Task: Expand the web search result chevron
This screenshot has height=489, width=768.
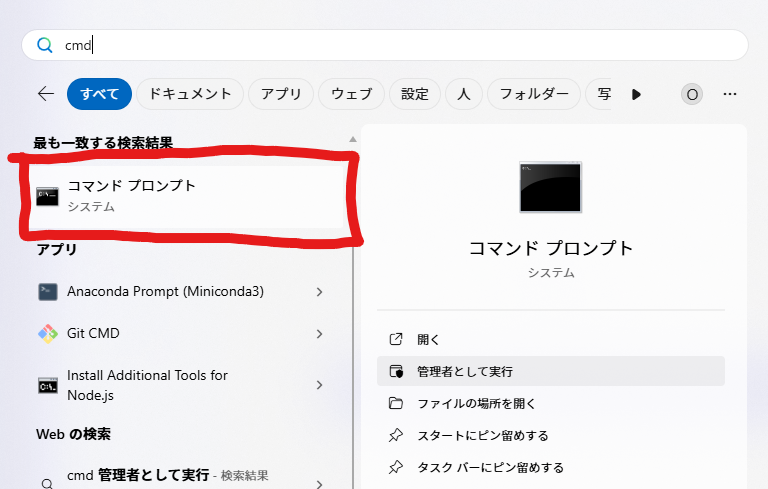Action: point(319,484)
